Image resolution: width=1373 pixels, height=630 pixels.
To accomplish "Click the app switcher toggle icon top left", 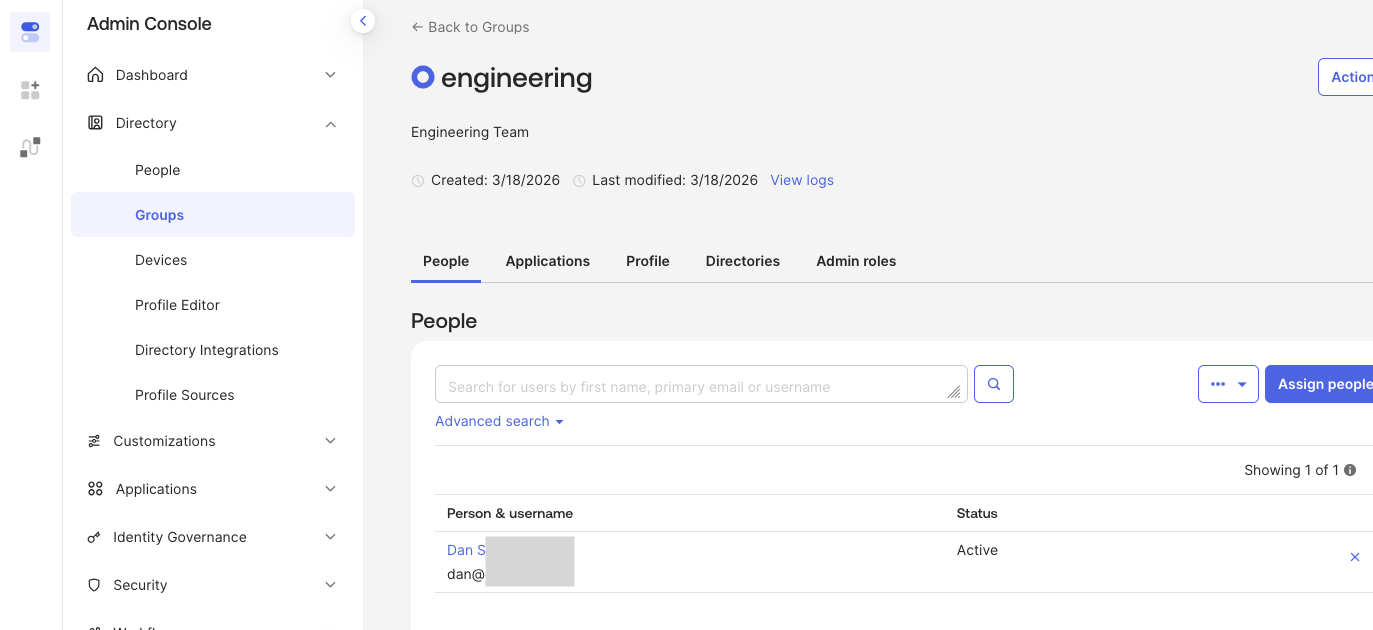I will coord(29,31).
